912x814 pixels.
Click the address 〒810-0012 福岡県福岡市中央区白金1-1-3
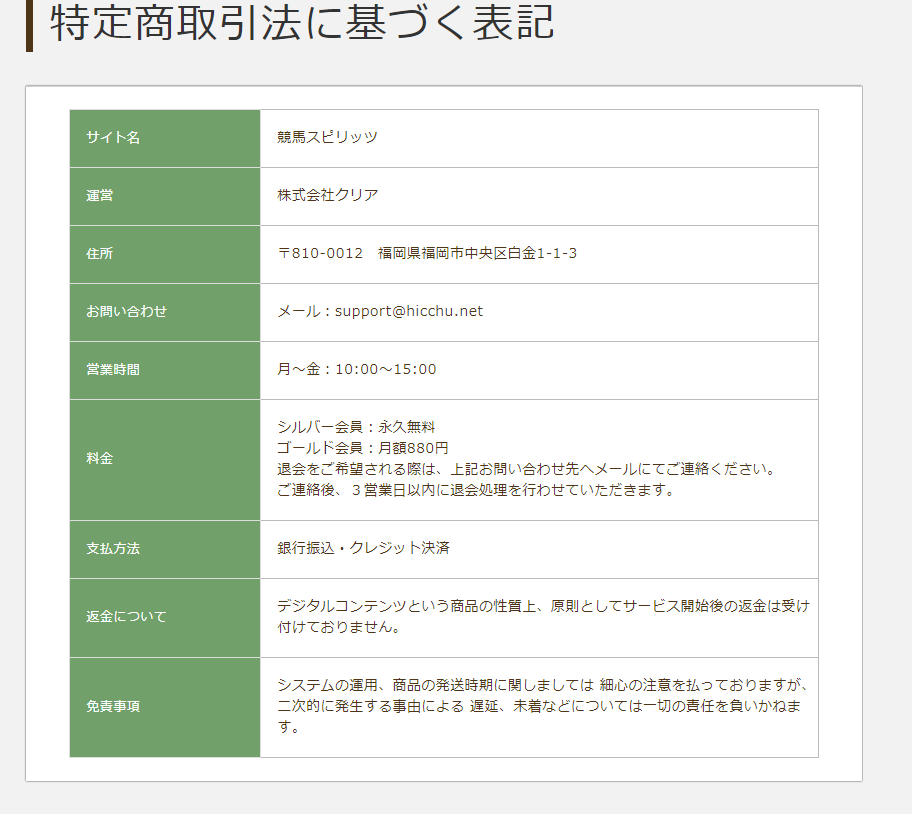point(428,254)
